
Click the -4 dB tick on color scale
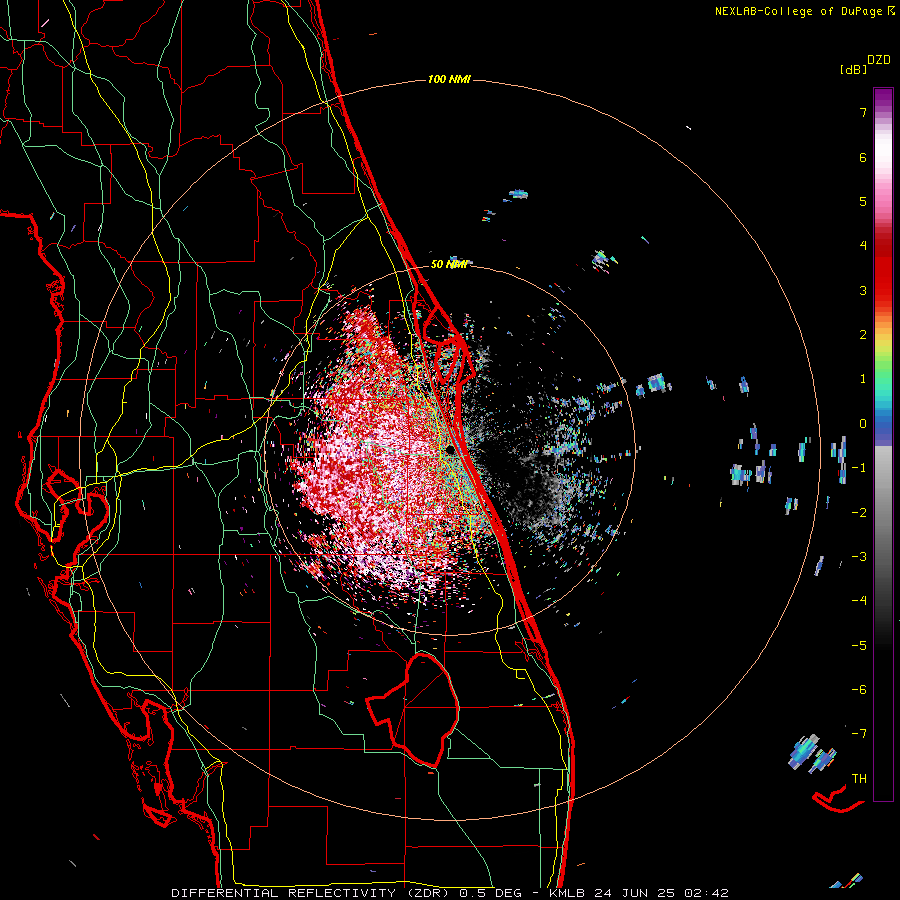[x=859, y=601]
